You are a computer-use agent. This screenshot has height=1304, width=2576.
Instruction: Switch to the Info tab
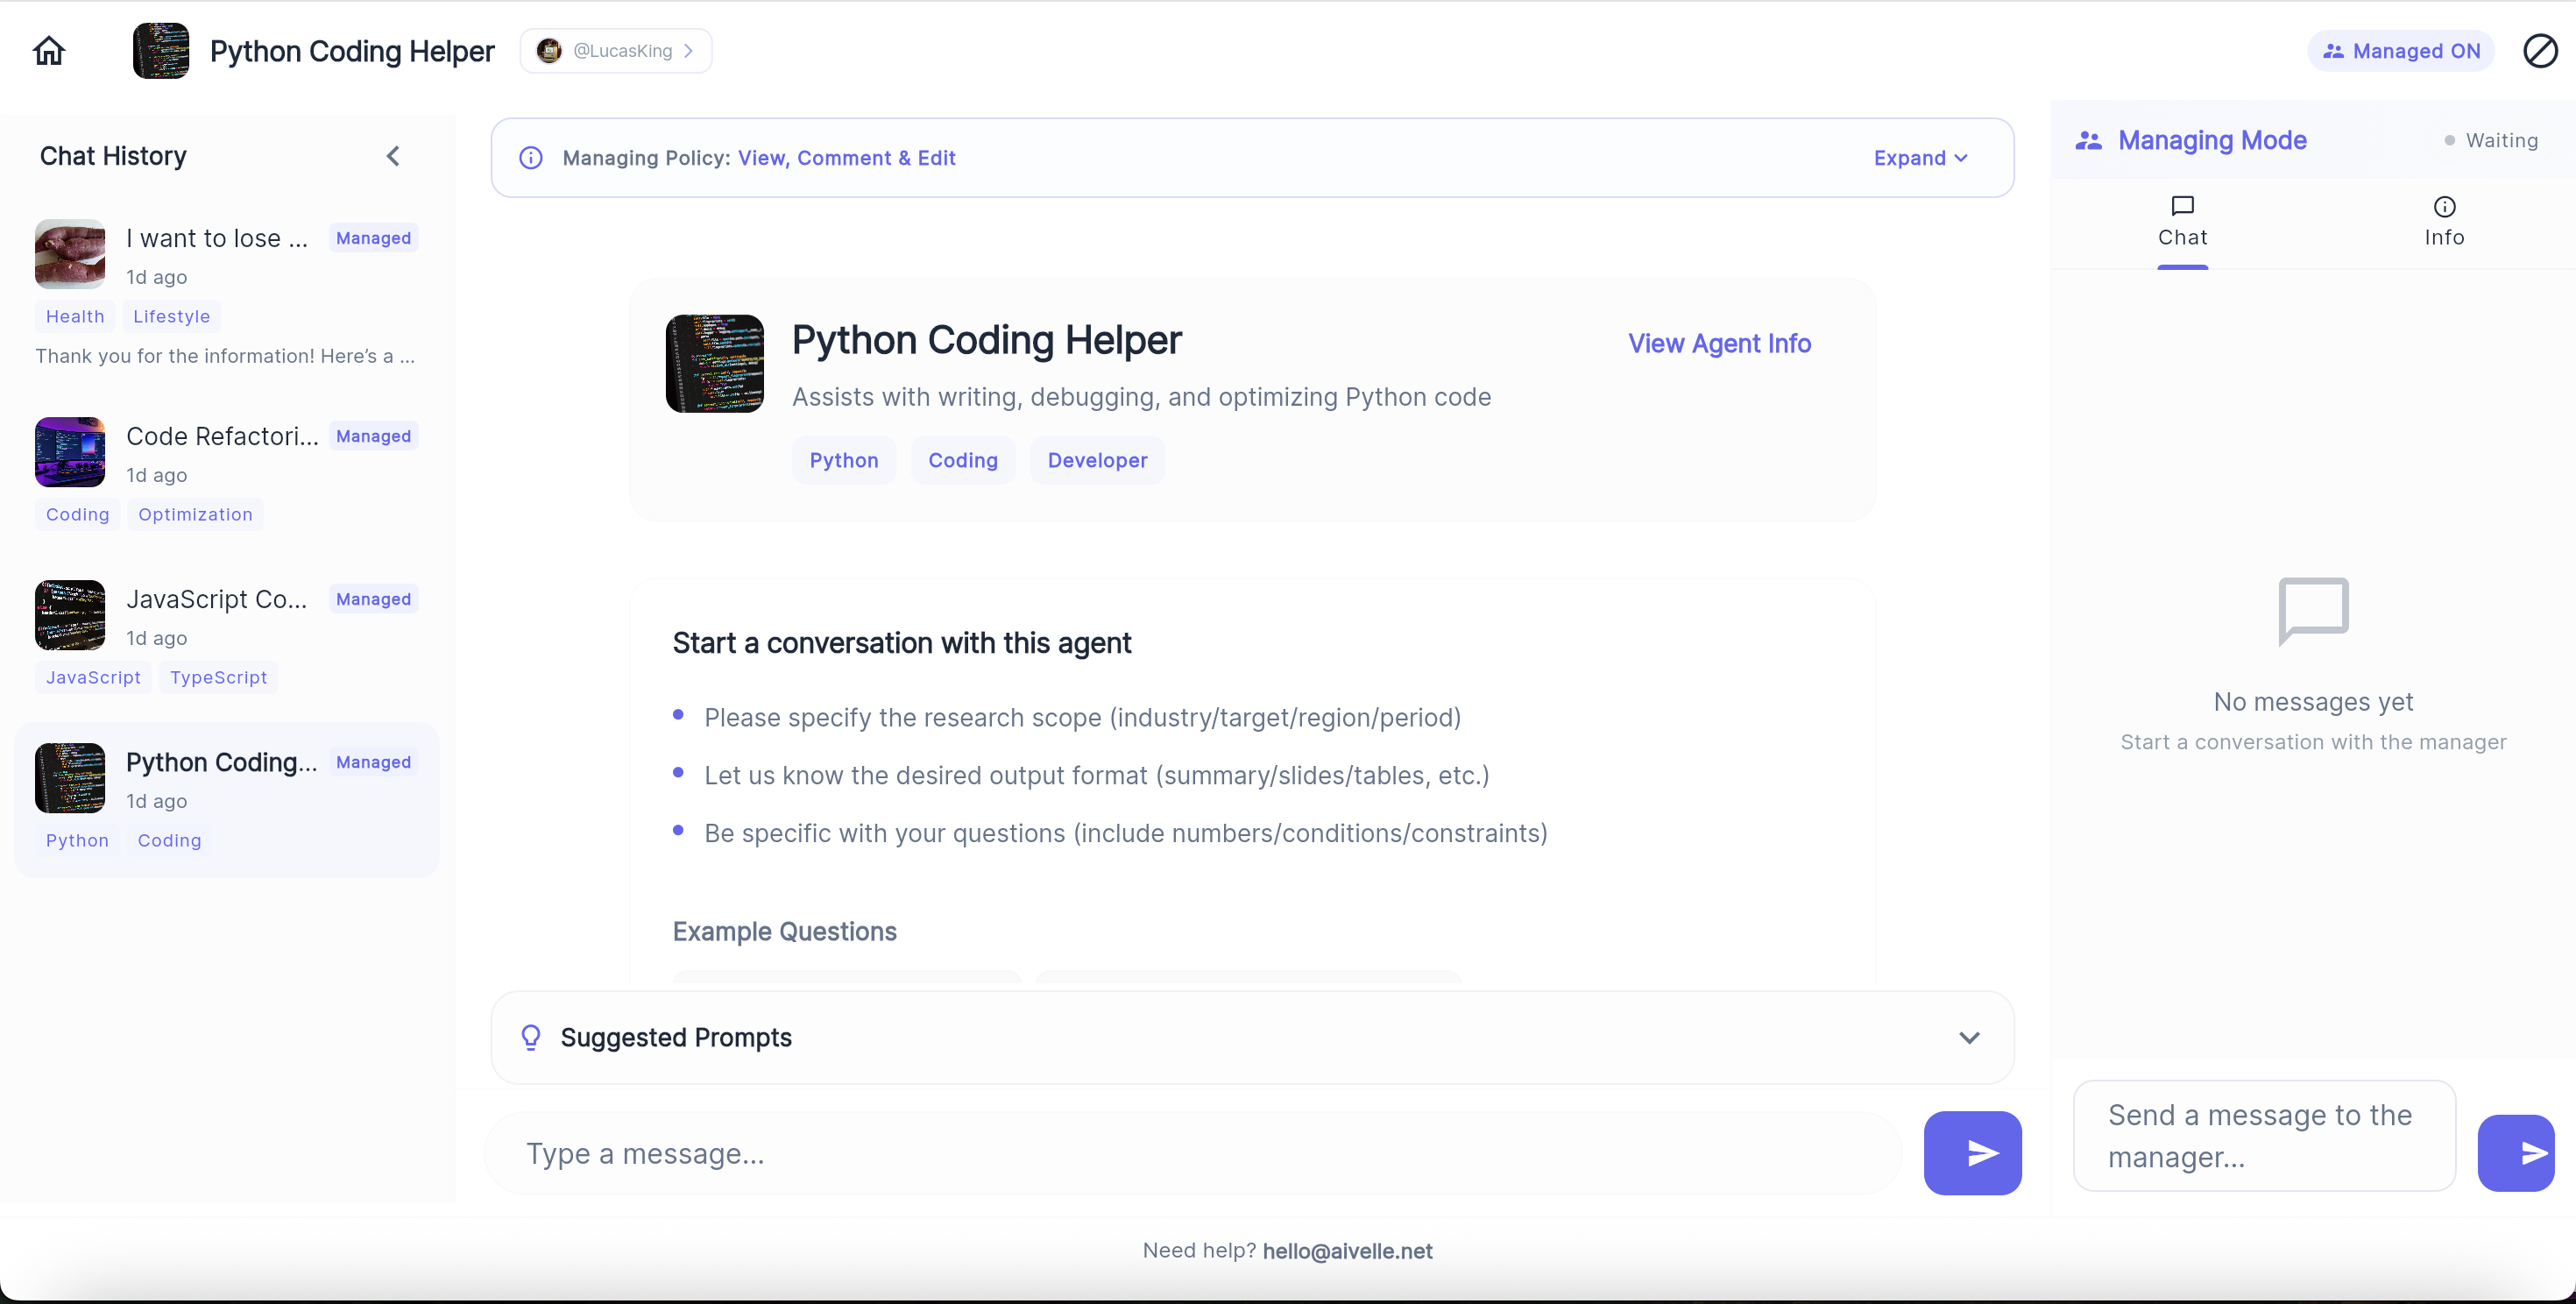(2443, 222)
